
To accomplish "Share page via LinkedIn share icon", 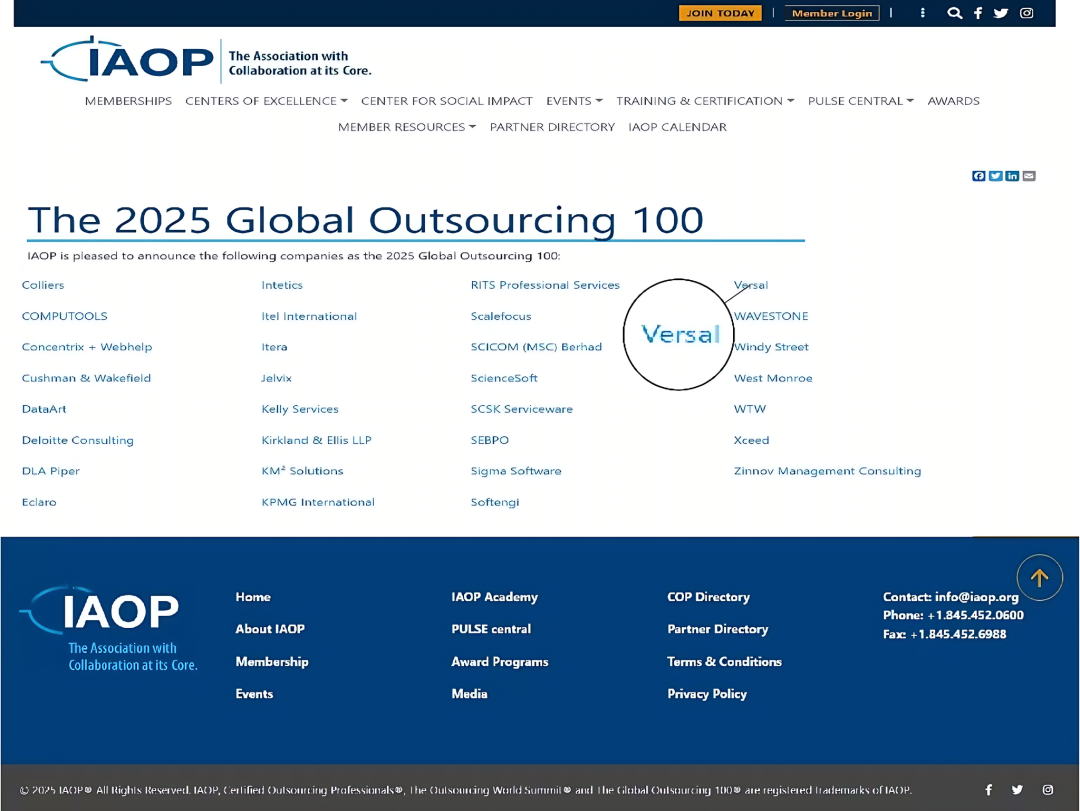I will [1012, 176].
